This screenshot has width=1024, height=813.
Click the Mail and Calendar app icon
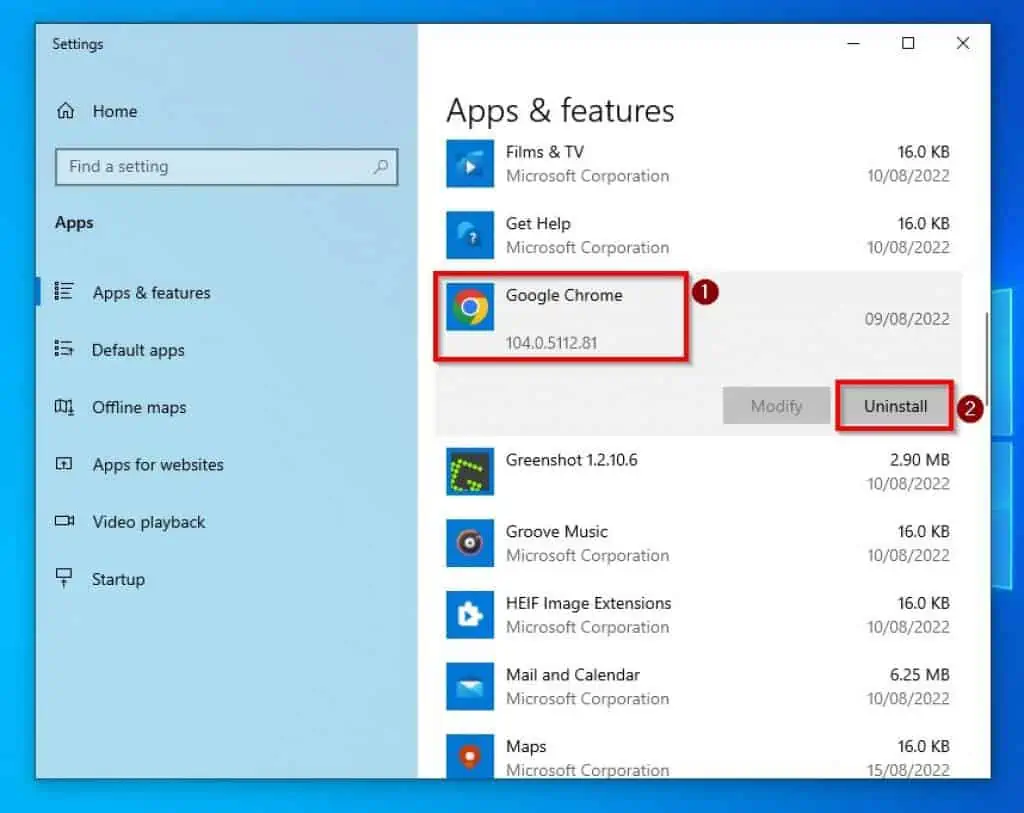point(470,686)
